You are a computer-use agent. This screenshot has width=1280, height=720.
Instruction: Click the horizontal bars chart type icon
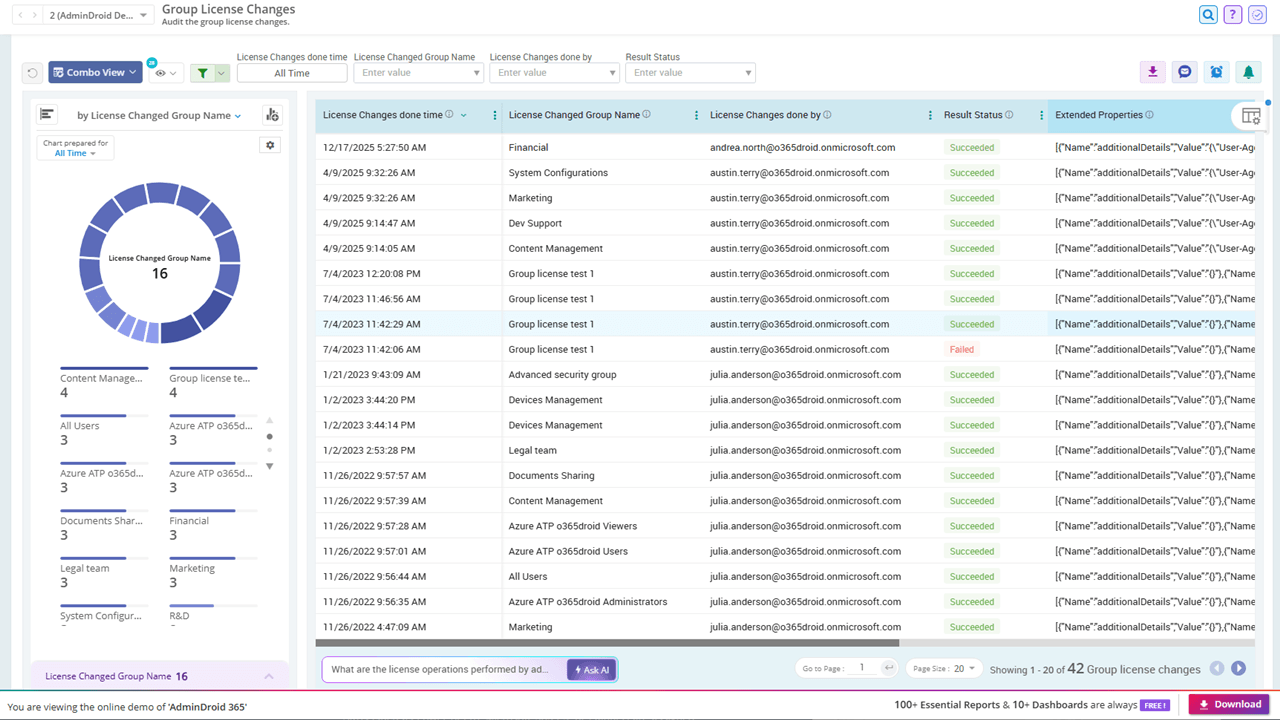pyautogui.click(x=47, y=115)
